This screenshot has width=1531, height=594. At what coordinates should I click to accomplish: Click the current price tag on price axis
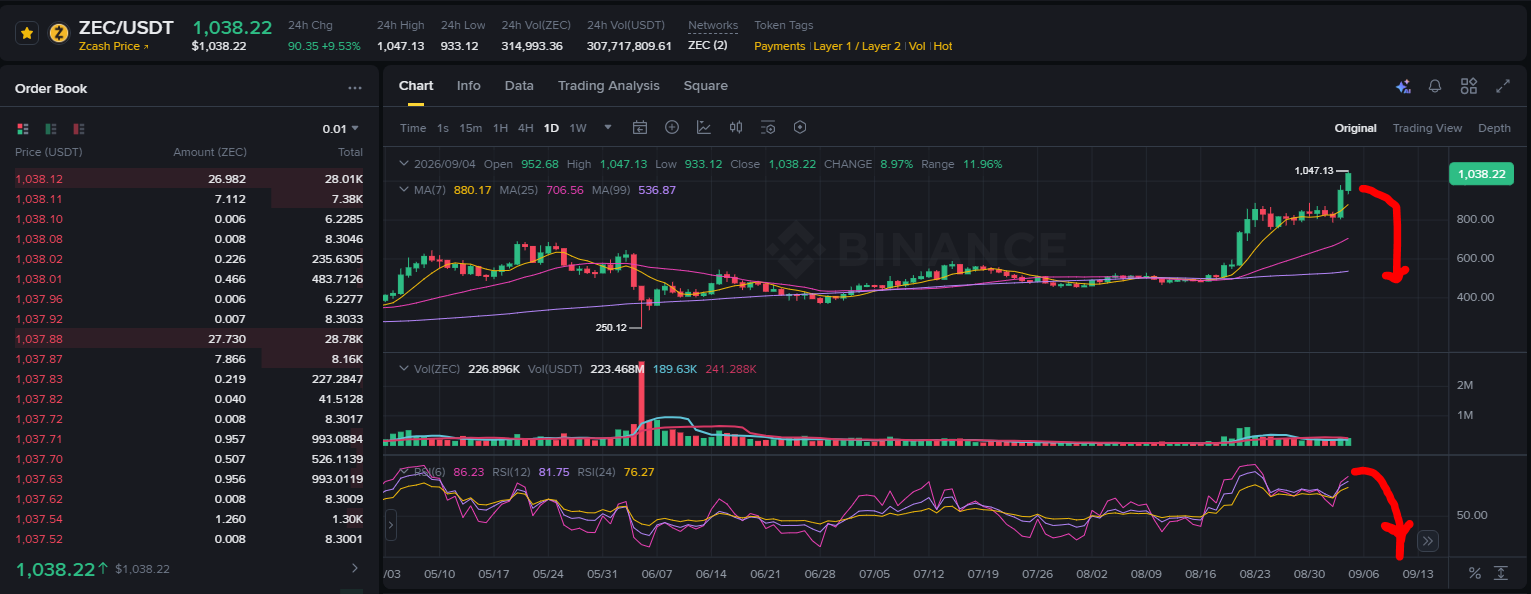pyautogui.click(x=1481, y=174)
